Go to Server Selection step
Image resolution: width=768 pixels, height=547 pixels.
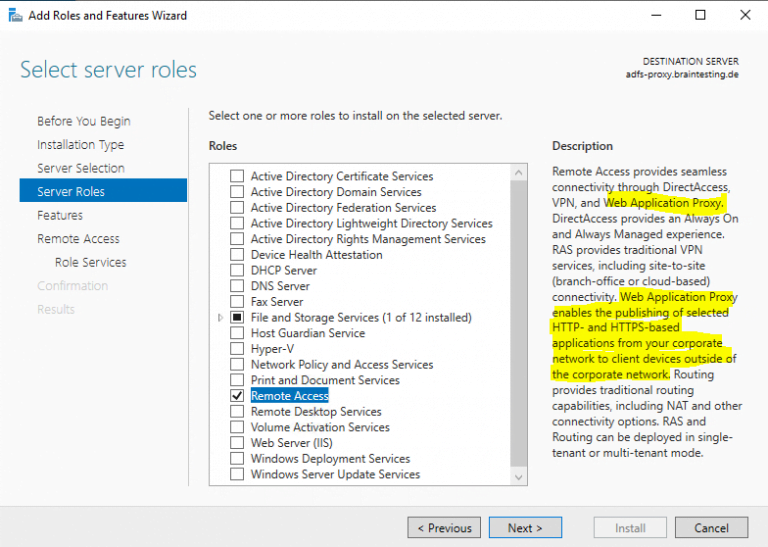(81, 168)
